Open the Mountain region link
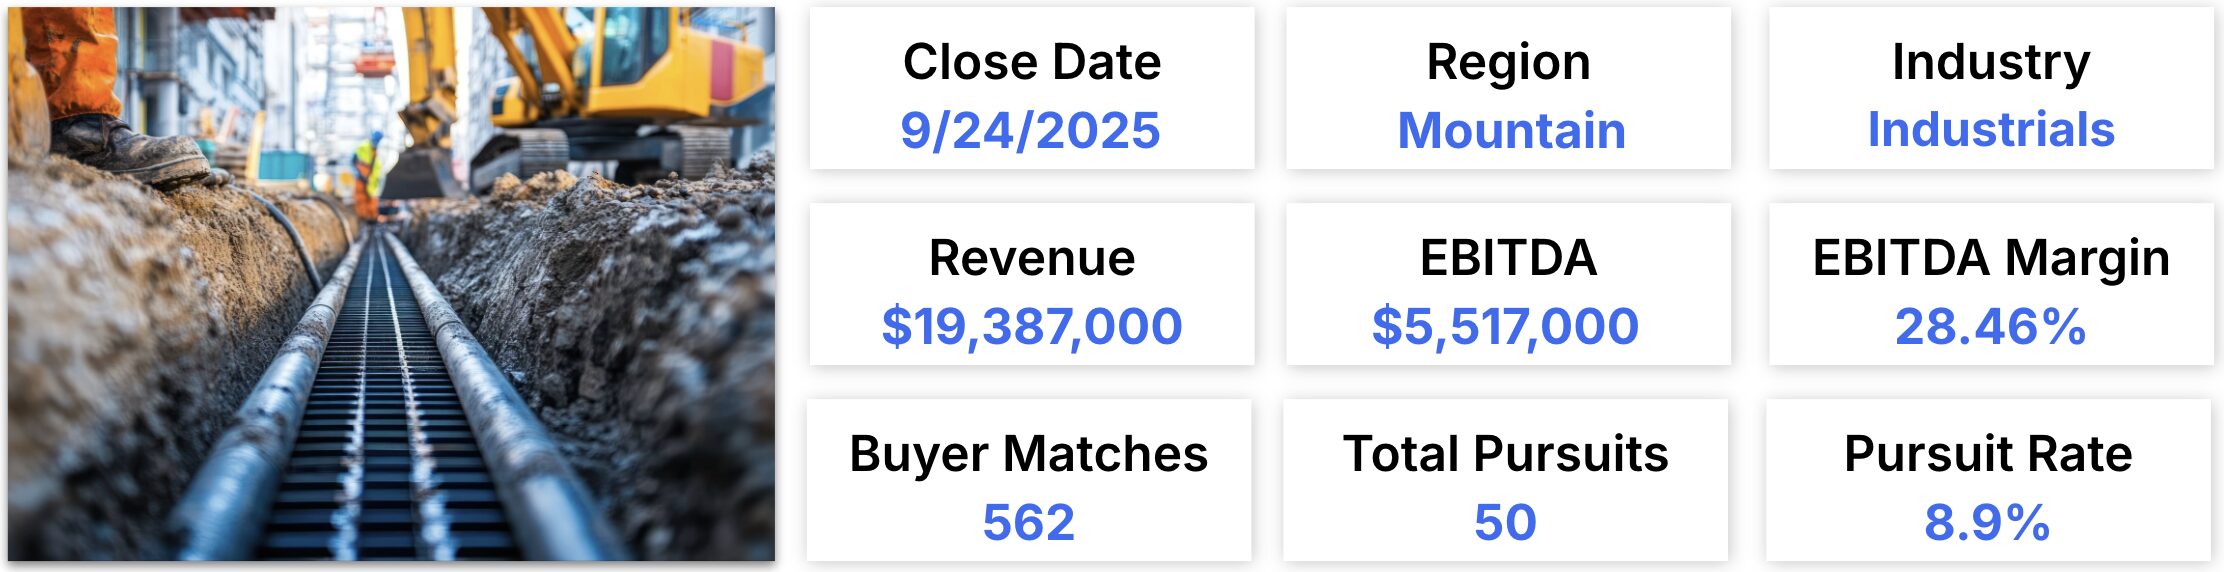The image size is (2224, 572). coord(1511,130)
